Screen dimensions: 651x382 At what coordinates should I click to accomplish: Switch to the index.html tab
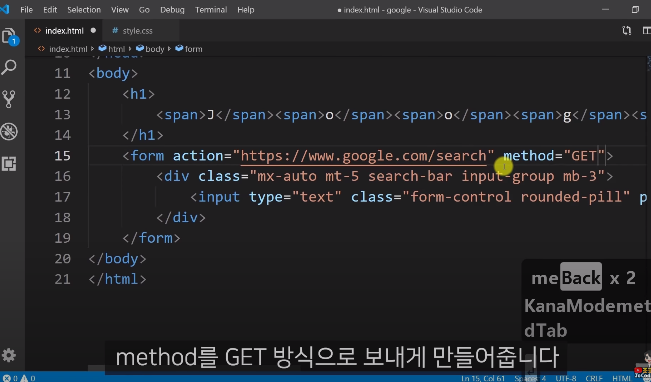coord(64,31)
